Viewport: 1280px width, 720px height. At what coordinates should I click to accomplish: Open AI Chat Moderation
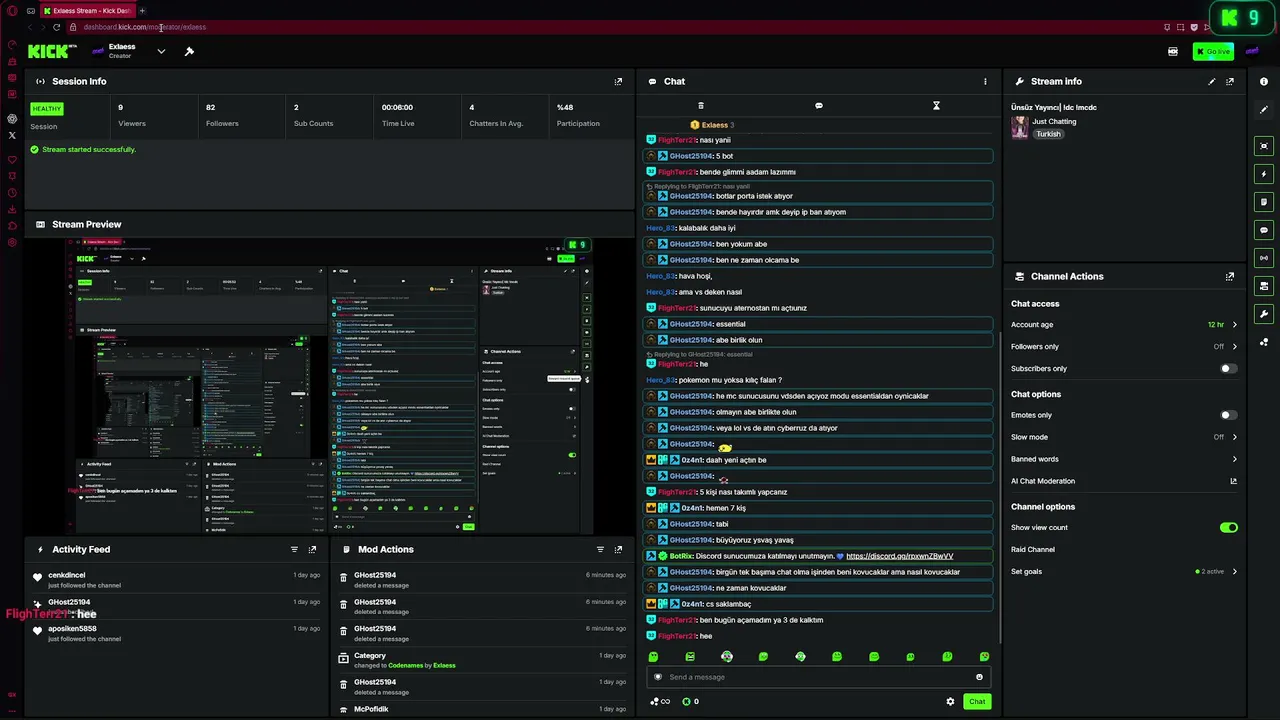tap(1124, 481)
